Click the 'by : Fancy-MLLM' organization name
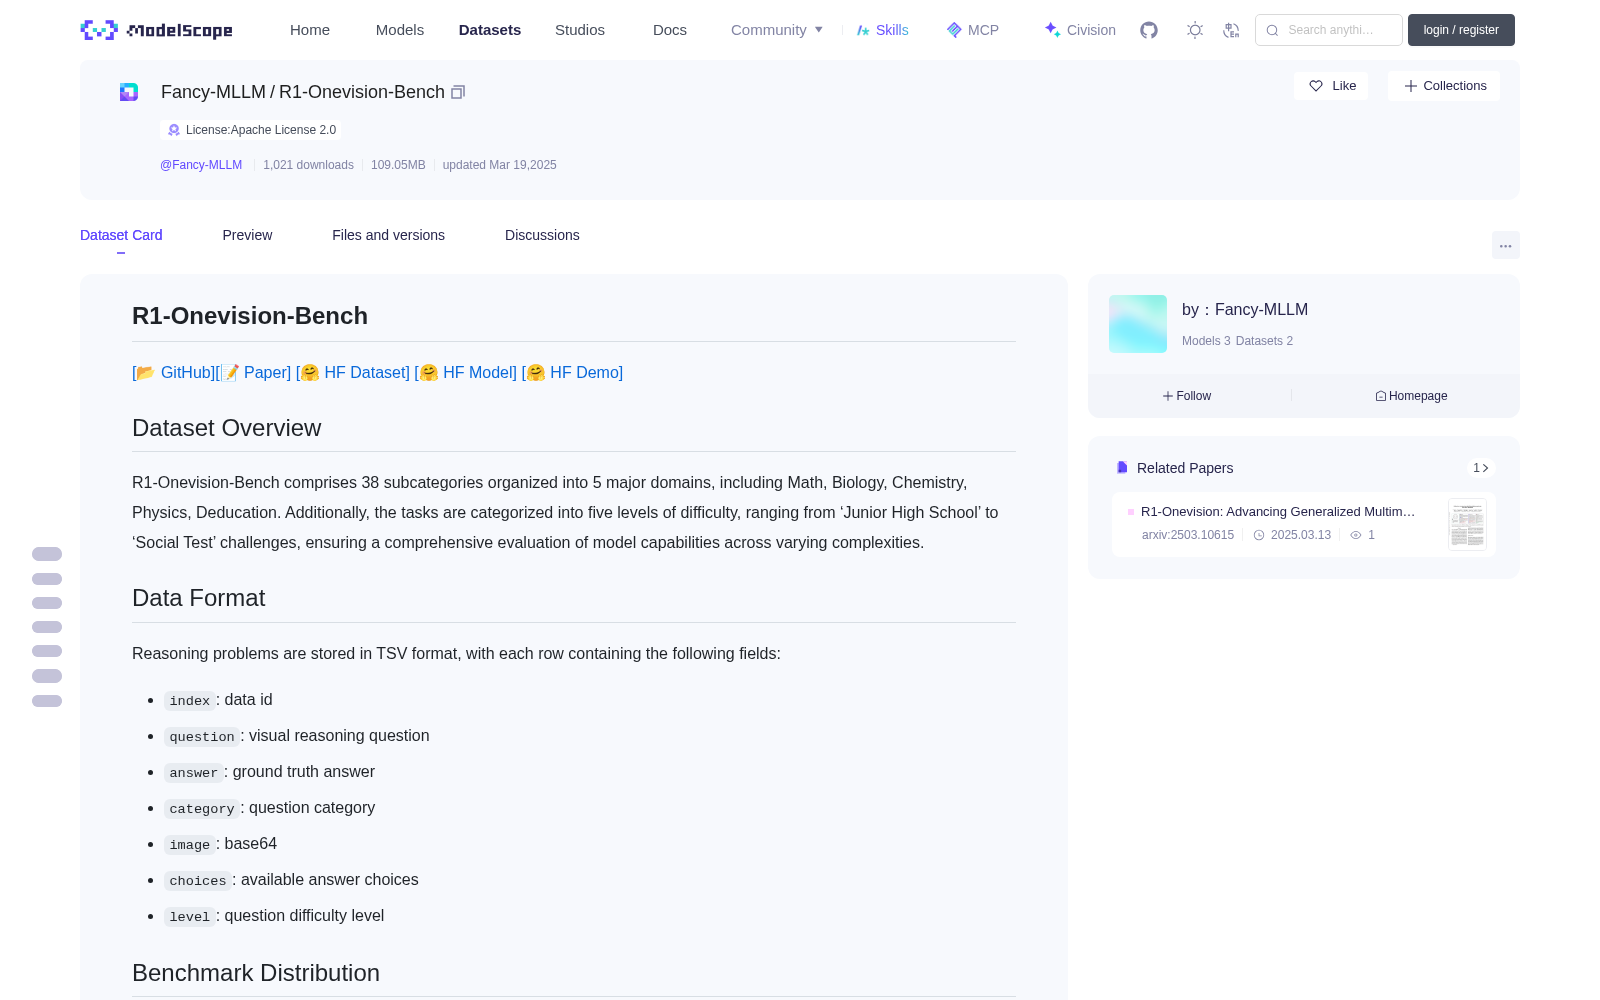Image resolution: width=1600 pixels, height=1000 pixels. click(1245, 310)
